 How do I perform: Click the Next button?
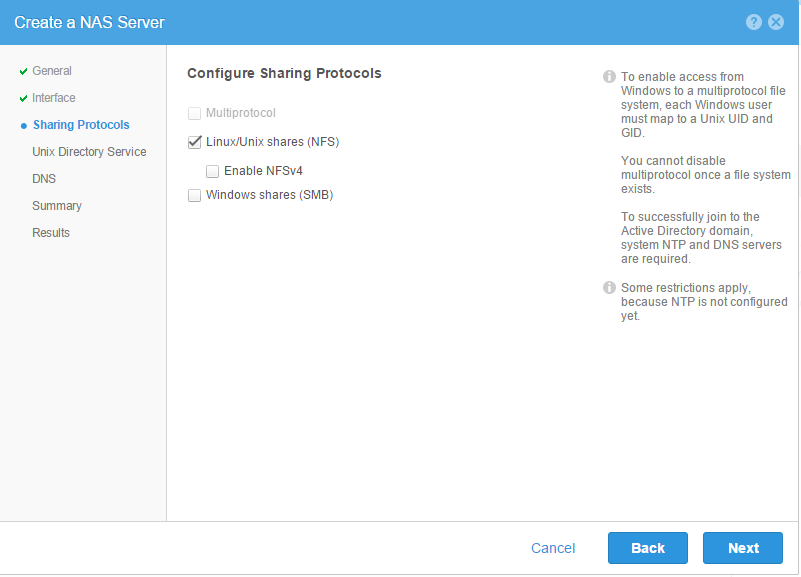743,548
